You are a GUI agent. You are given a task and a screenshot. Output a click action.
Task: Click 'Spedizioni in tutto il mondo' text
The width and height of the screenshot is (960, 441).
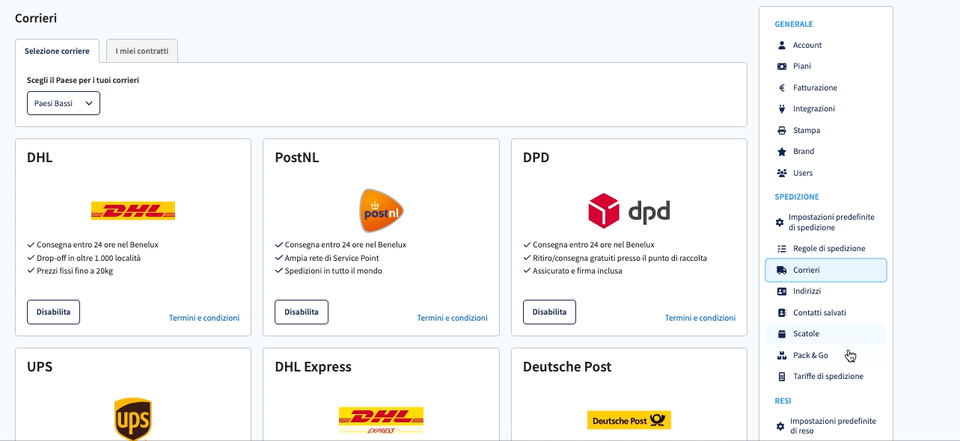pos(334,271)
